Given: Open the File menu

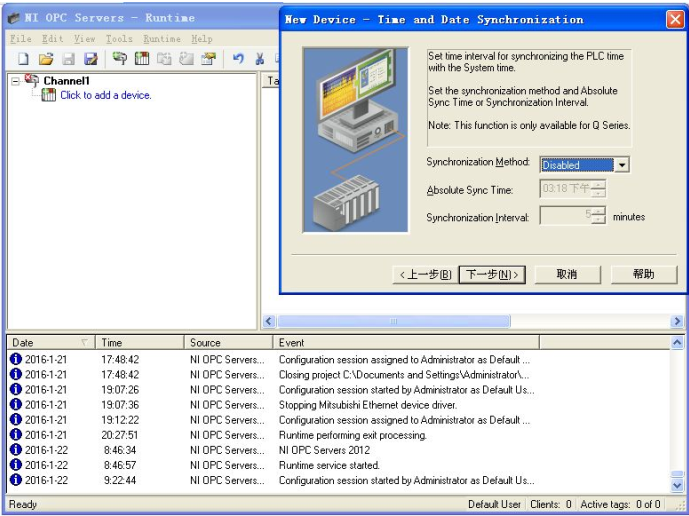Looking at the screenshot, I should pos(21,39).
